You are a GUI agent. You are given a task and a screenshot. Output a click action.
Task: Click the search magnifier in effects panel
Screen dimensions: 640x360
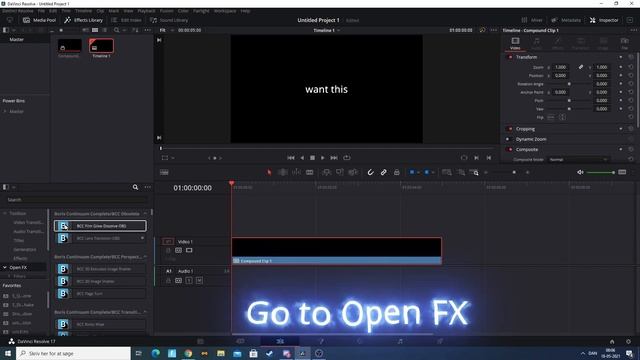click(x=135, y=187)
